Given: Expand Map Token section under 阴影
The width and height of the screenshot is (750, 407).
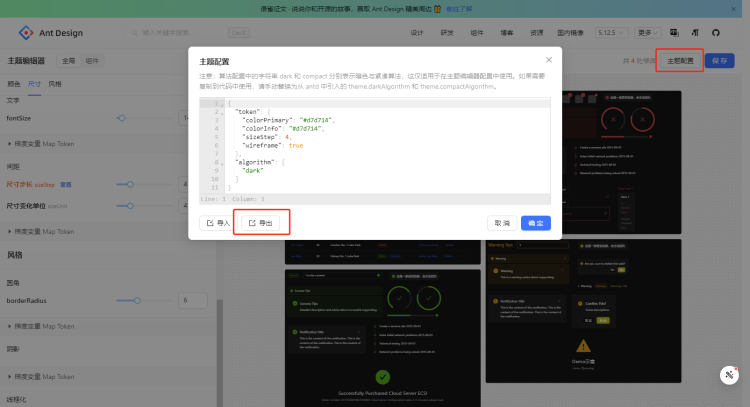Looking at the screenshot, I should (41, 377).
